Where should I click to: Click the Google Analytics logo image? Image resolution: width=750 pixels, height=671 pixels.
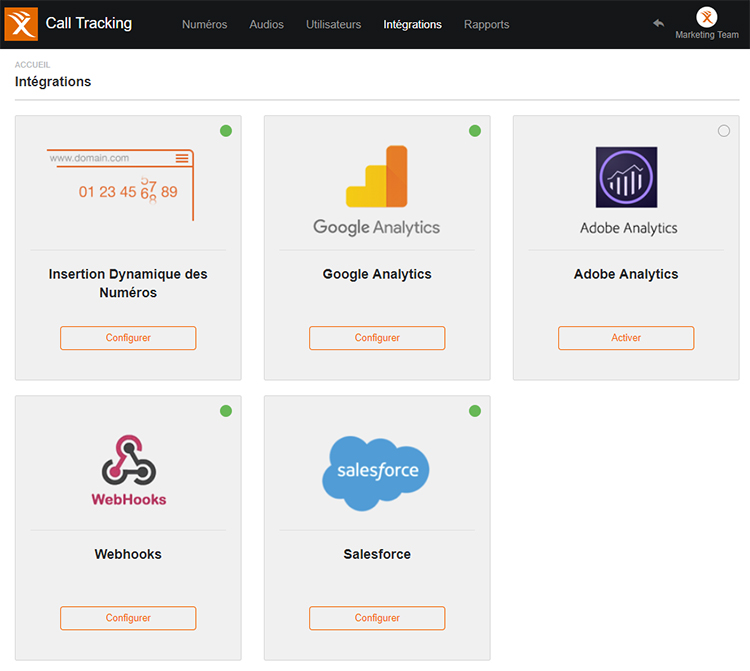click(377, 190)
